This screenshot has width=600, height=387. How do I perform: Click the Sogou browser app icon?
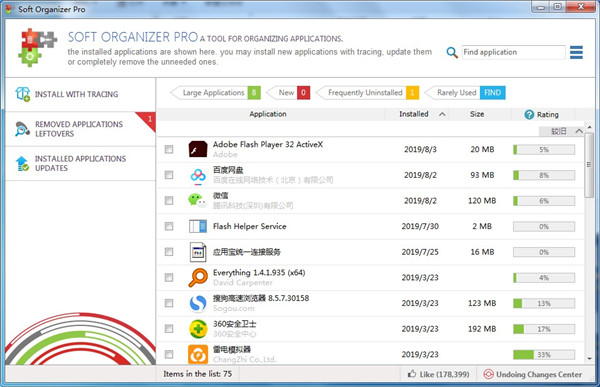(x=198, y=303)
